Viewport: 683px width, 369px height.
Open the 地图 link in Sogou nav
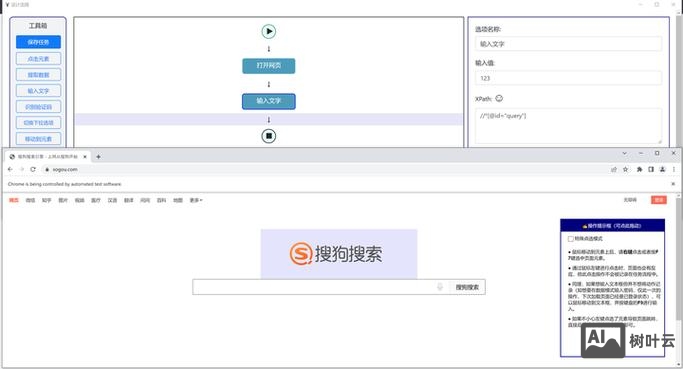[178, 200]
